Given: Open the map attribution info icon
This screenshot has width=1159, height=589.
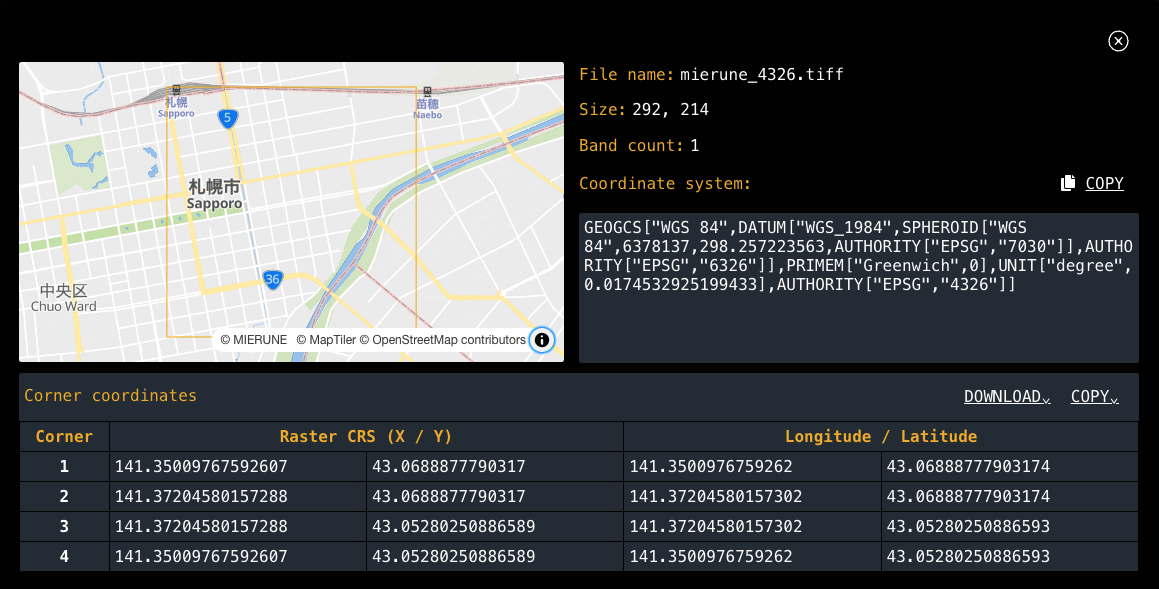Looking at the screenshot, I should [x=541, y=340].
